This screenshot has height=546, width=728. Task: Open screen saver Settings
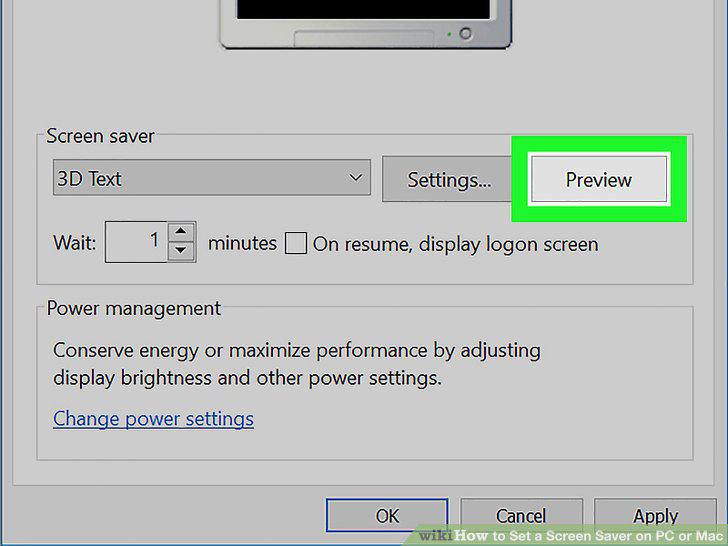pos(448,179)
